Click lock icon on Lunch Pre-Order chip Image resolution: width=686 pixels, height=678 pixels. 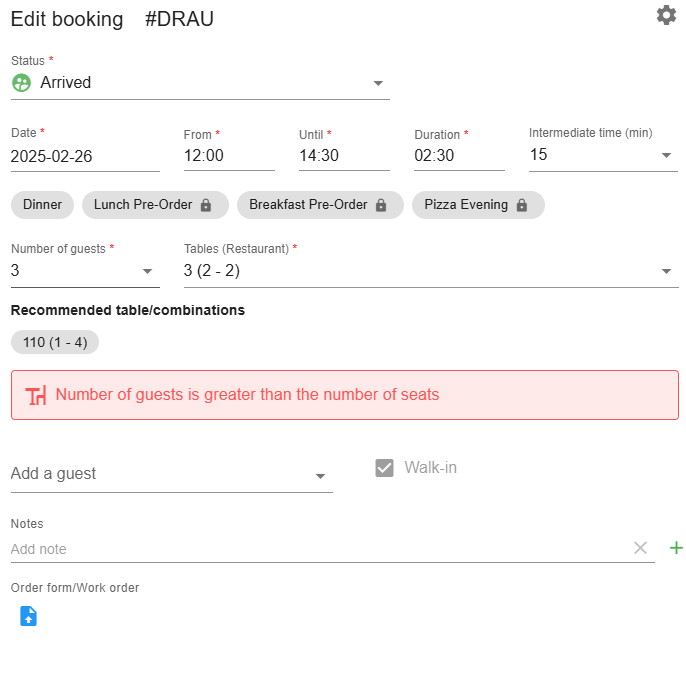pyautogui.click(x=206, y=205)
